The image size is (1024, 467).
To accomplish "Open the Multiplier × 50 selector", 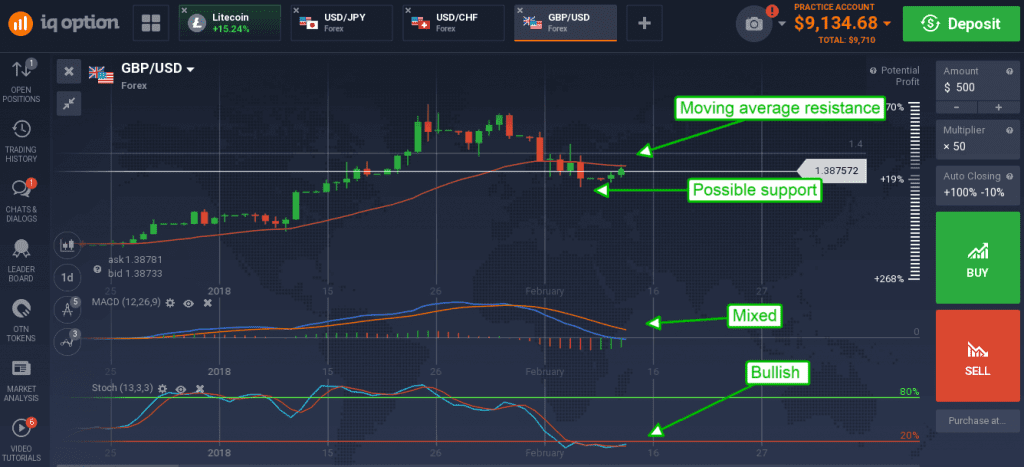I will point(978,139).
